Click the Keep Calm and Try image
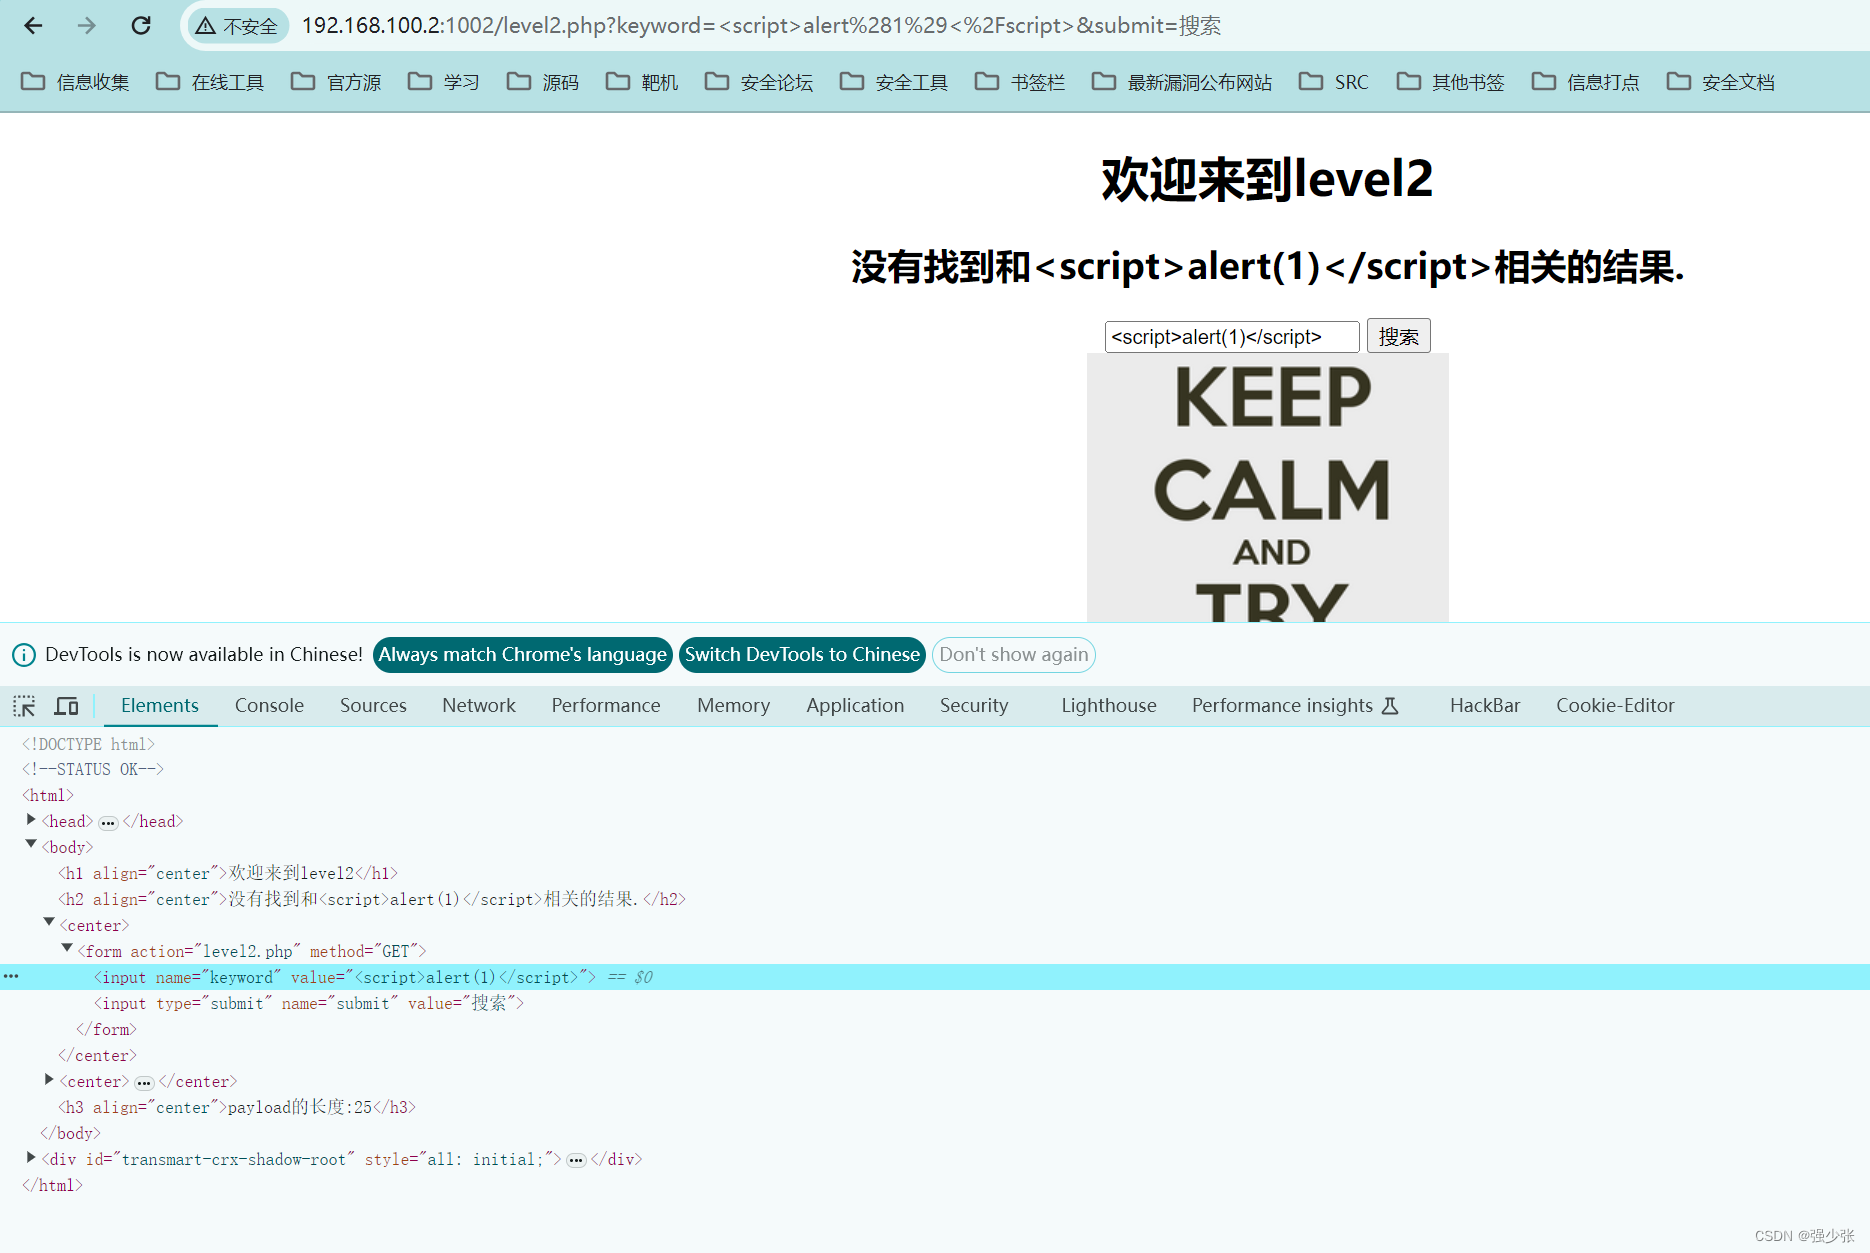1870x1253 pixels. click(x=1268, y=488)
